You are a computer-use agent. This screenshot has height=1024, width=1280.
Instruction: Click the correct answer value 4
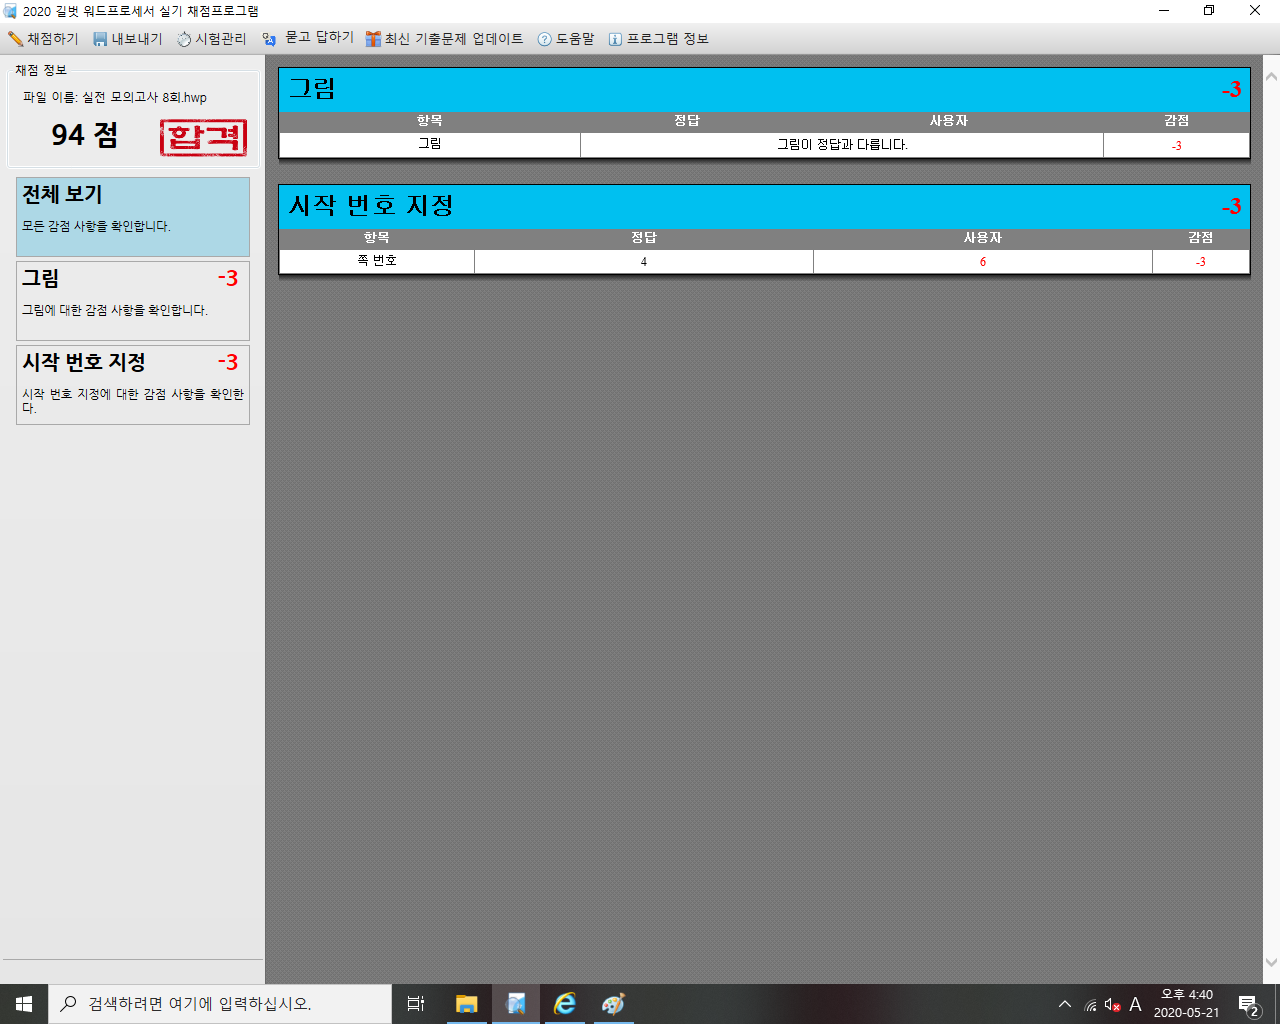tap(644, 261)
